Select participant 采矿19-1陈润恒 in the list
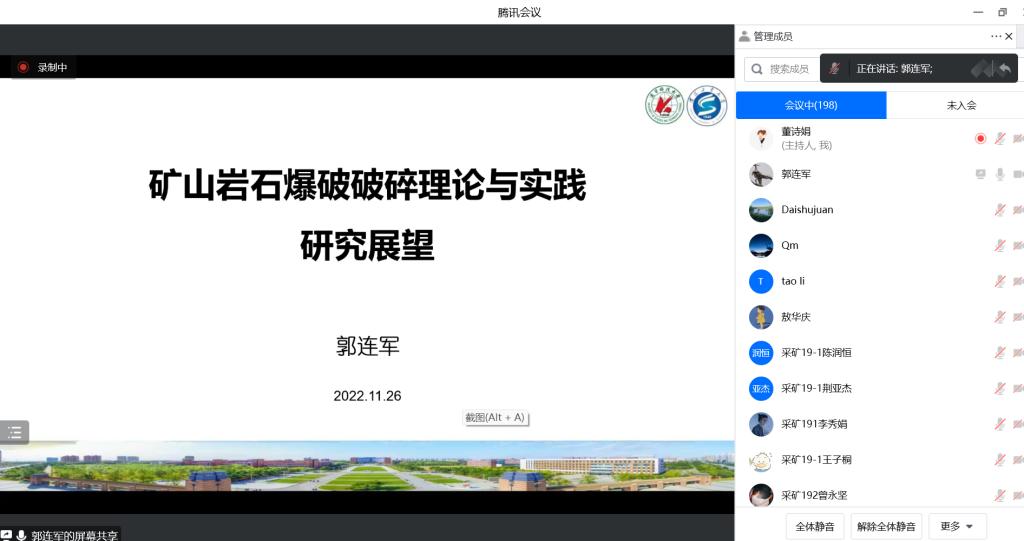The image size is (1024, 541). pyautogui.click(x=816, y=353)
